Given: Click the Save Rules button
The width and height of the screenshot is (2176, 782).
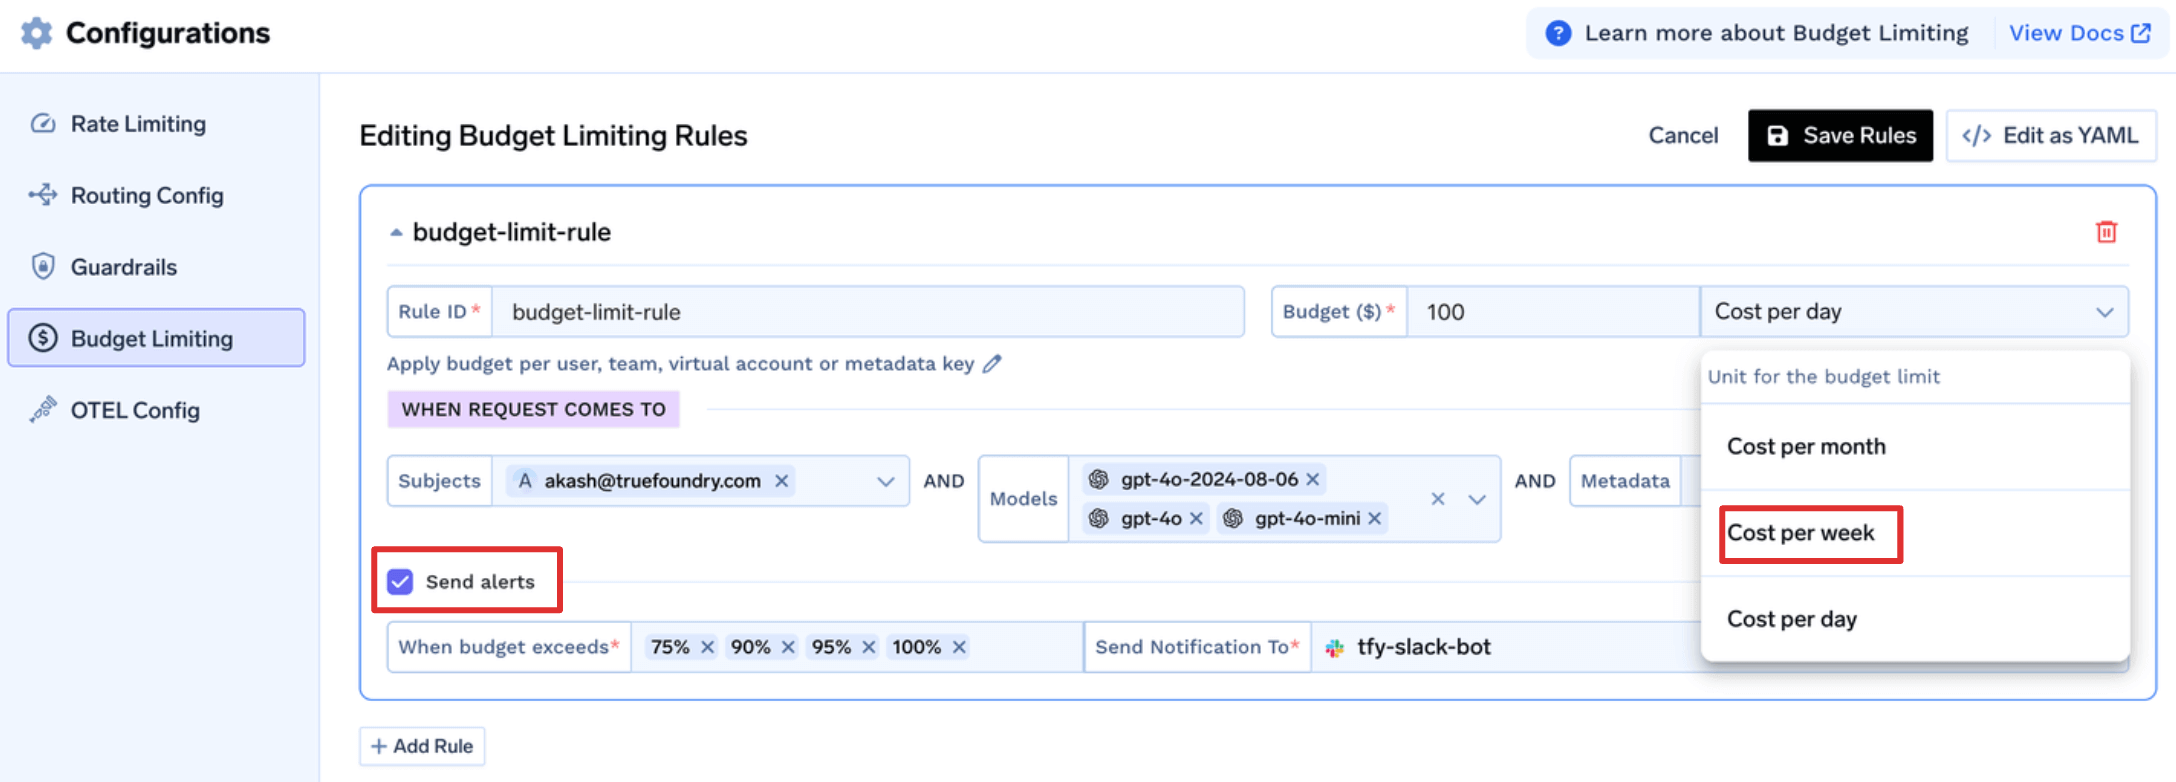Looking at the screenshot, I should (1840, 136).
